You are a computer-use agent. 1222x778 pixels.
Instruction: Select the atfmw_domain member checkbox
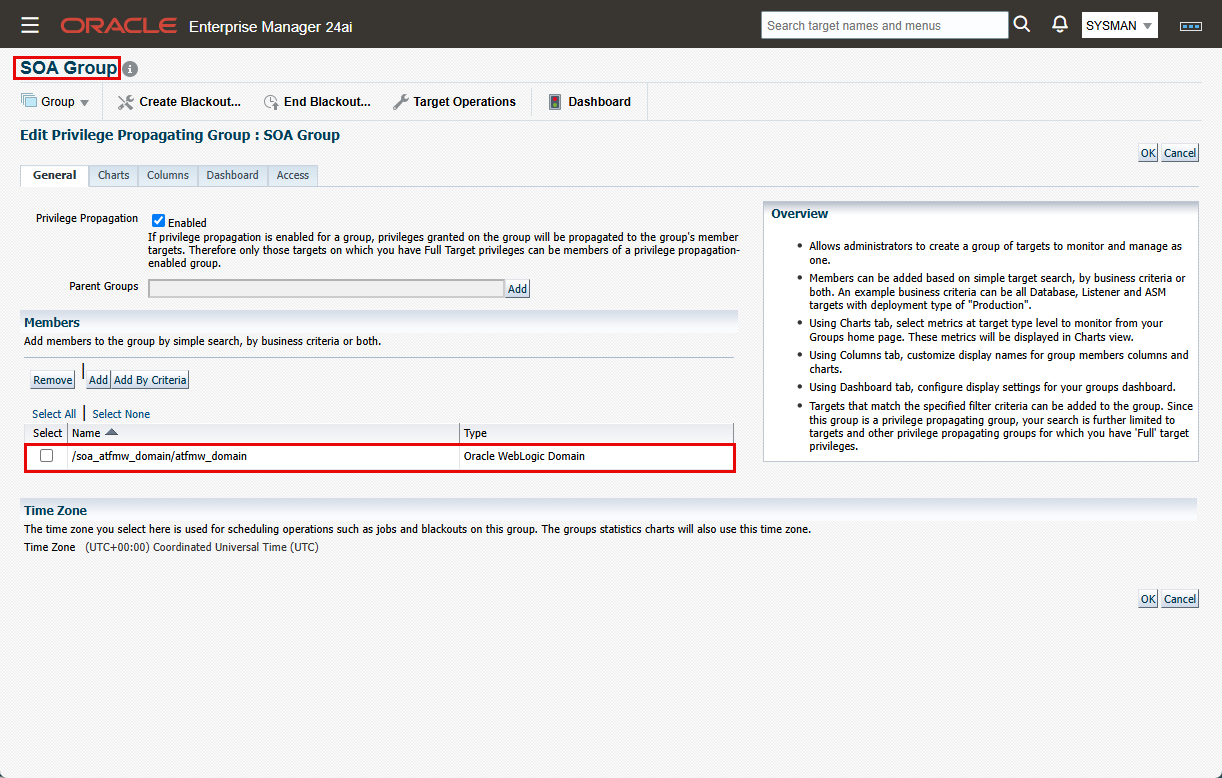46,456
